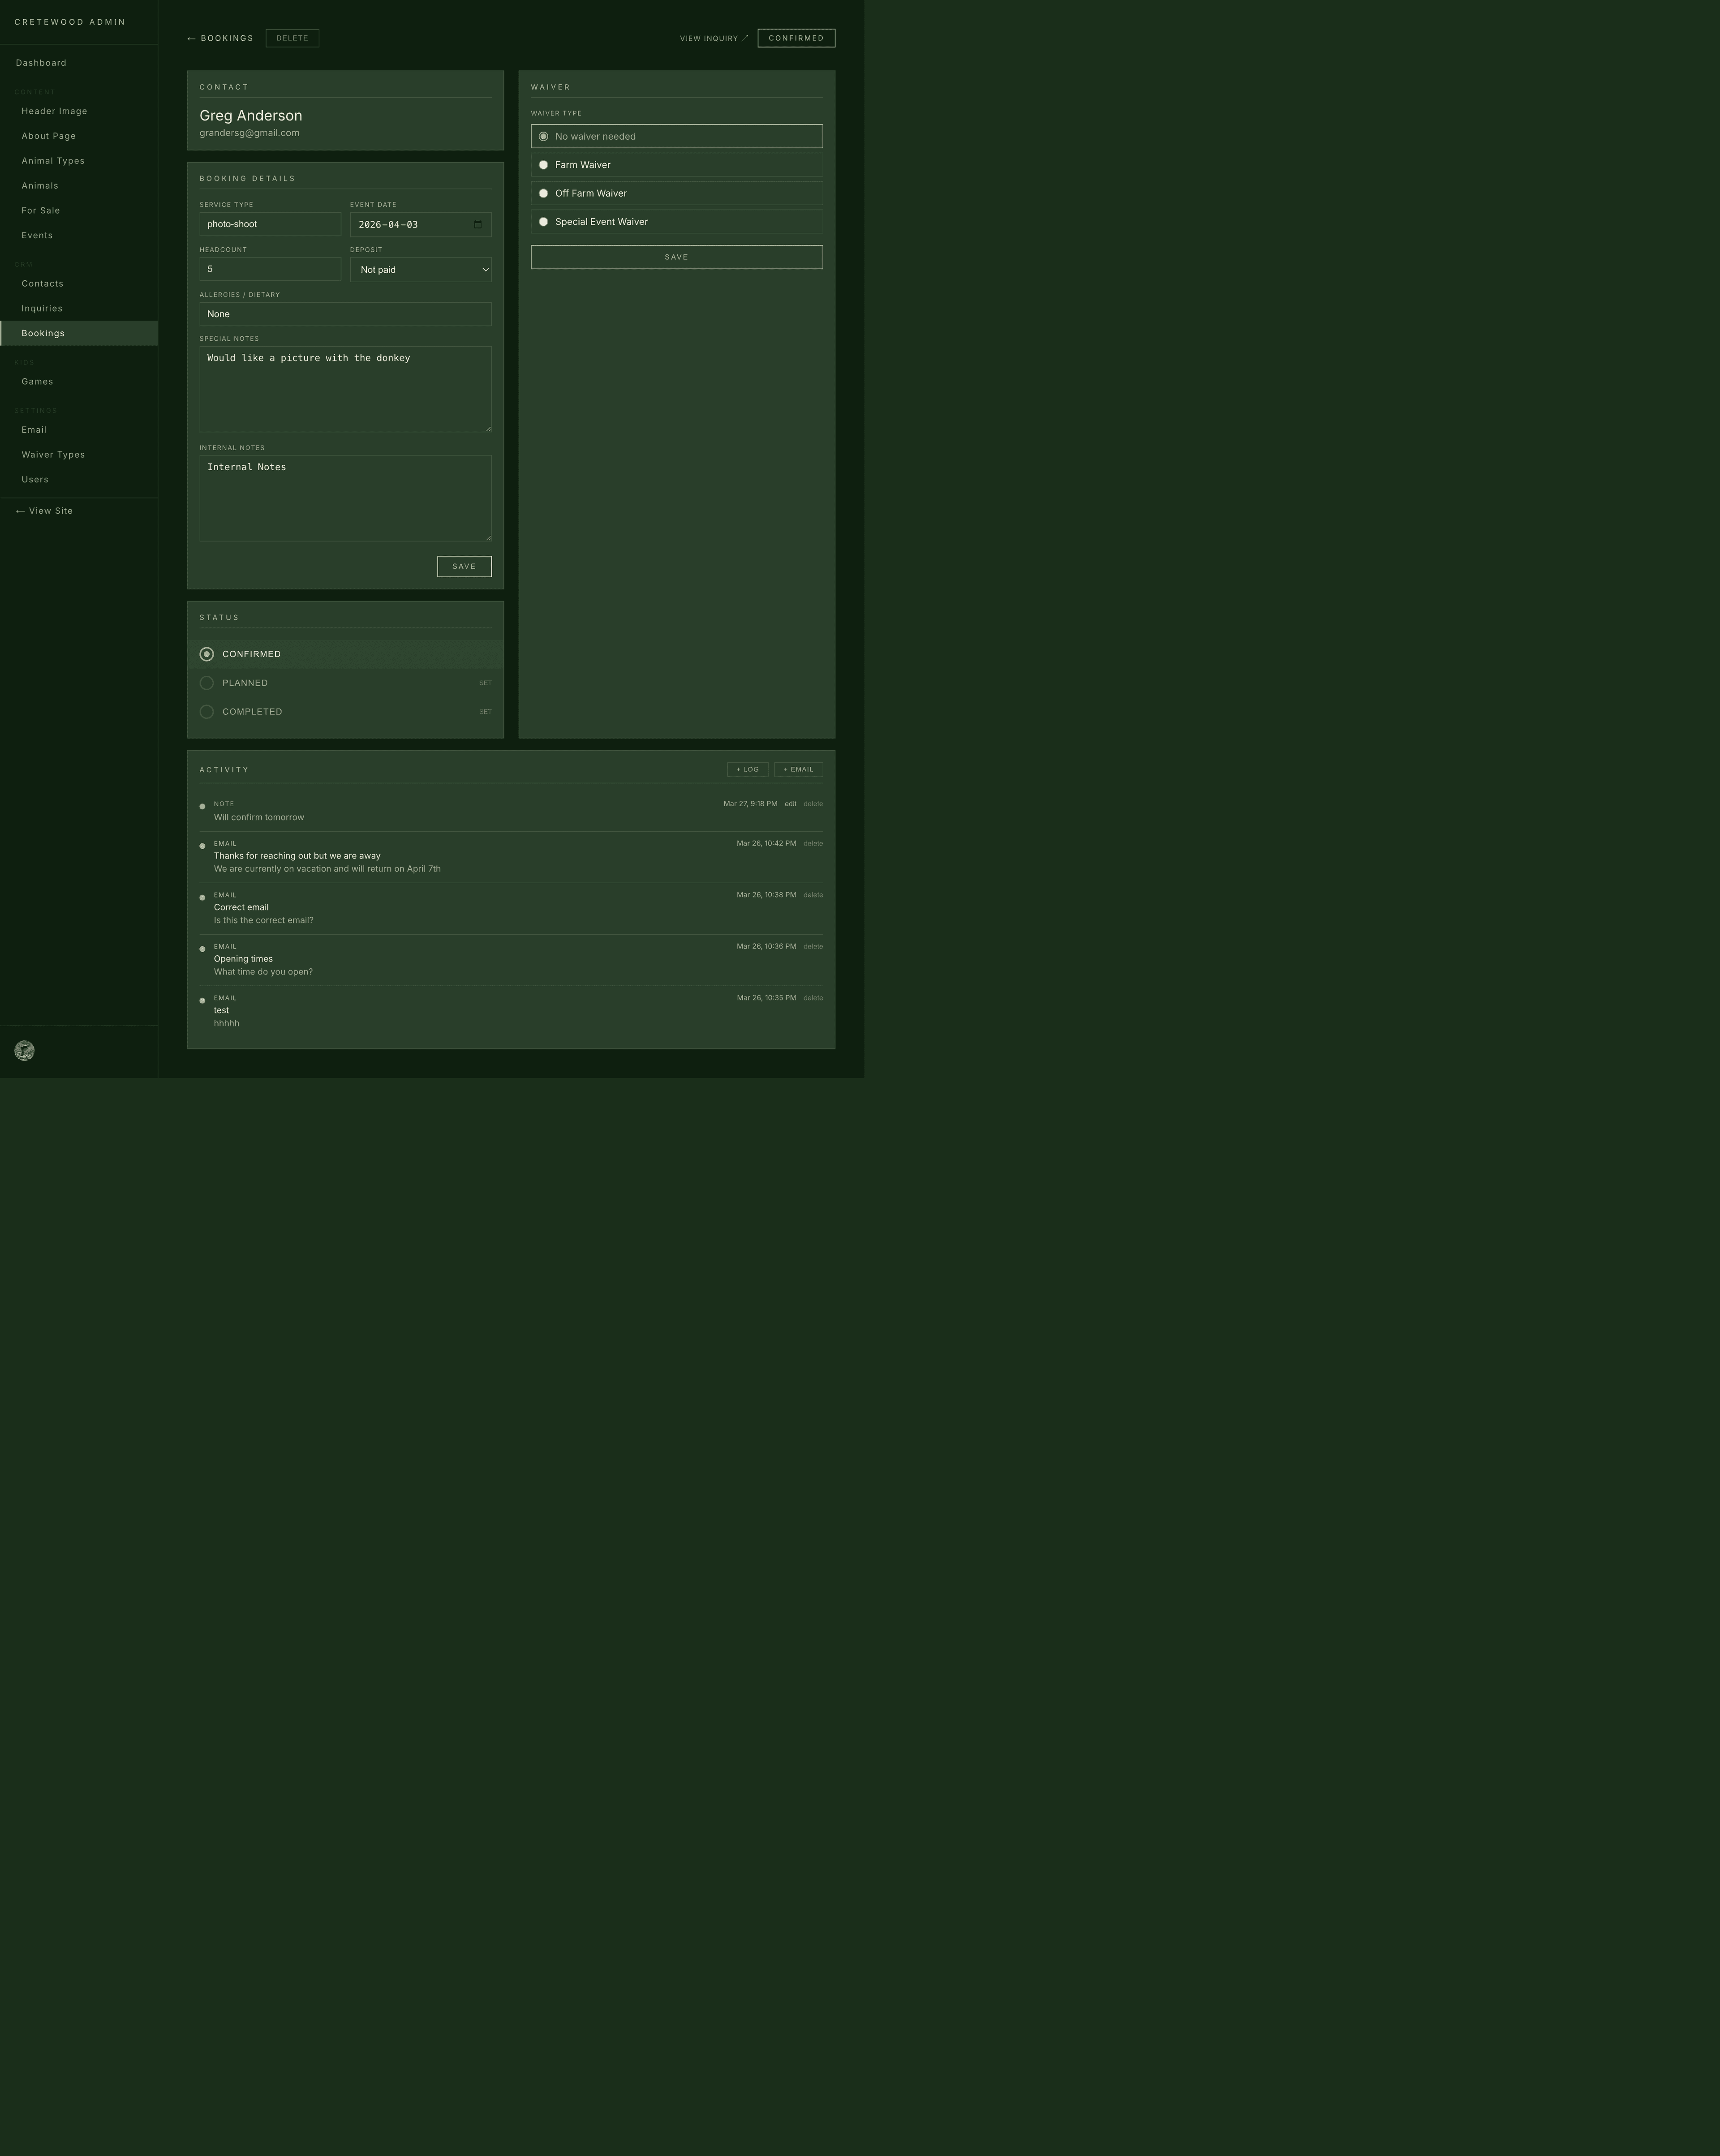Choose the Special Event Waiver option

point(544,222)
